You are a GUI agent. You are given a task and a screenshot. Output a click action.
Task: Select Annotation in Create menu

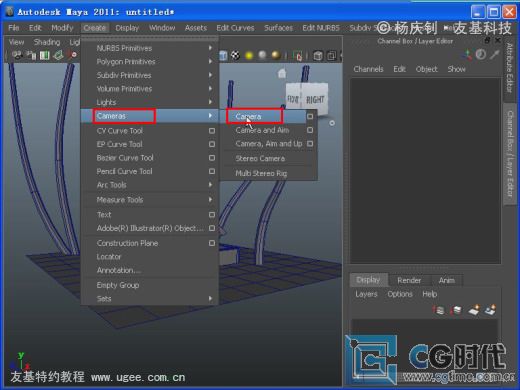(x=119, y=270)
